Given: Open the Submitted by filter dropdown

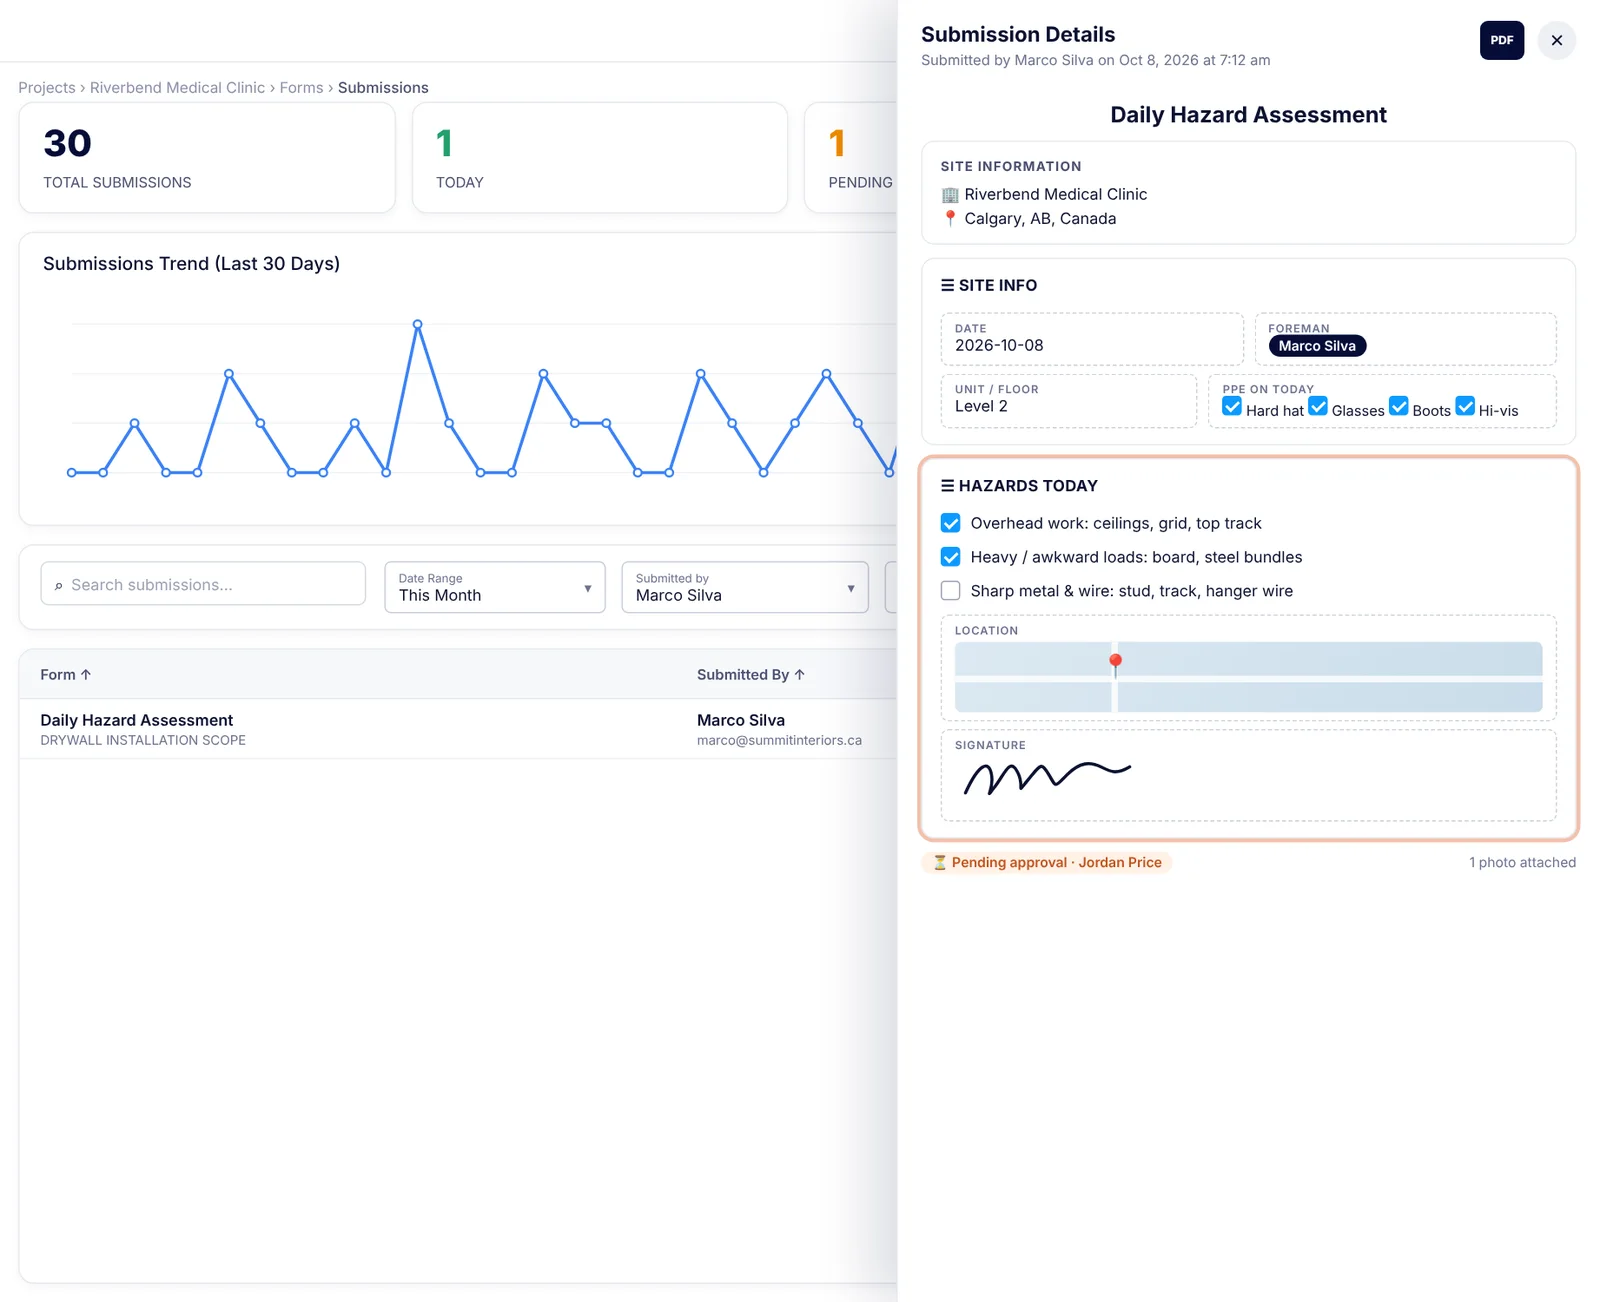Looking at the screenshot, I should pyautogui.click(x=745, y=587).
